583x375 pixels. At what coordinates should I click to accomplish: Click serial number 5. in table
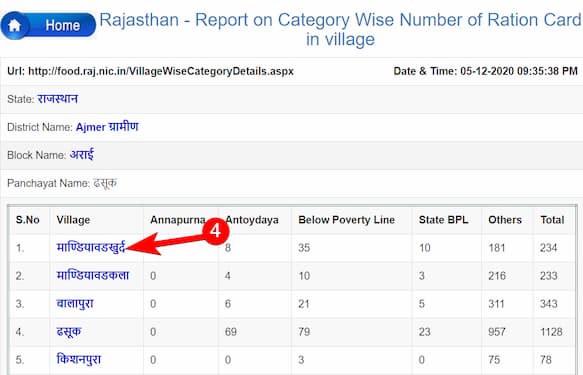pos(20,360)
